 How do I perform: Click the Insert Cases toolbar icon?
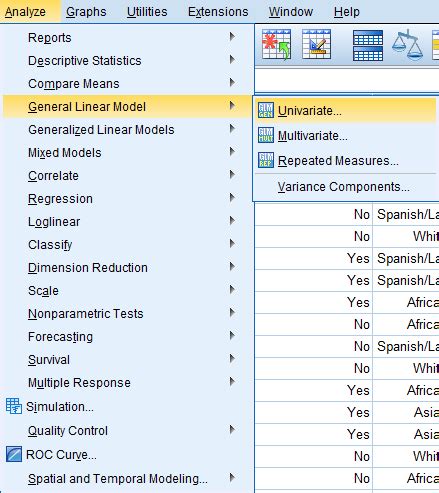(x=276, y=45)
